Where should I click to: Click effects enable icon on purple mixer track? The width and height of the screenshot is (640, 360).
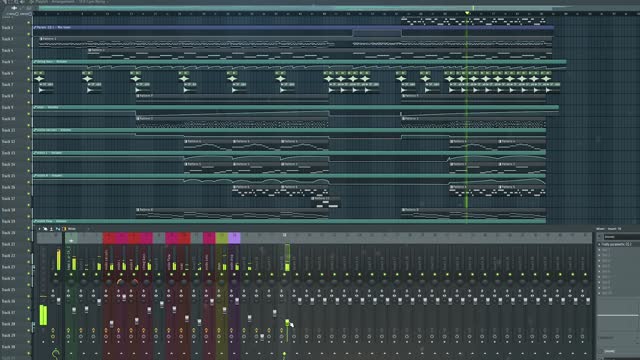(231, 330)
